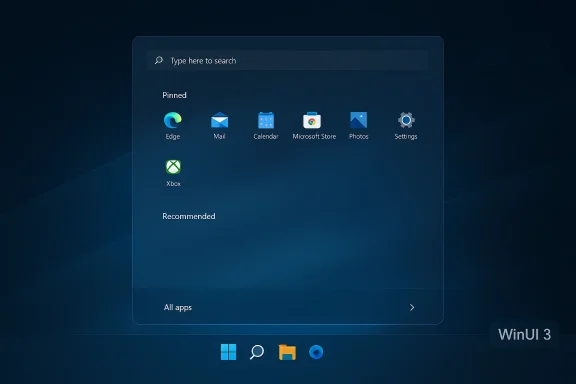Click the Pinned section heading
This screenshot has width=576, height=384.
point(174,95)
